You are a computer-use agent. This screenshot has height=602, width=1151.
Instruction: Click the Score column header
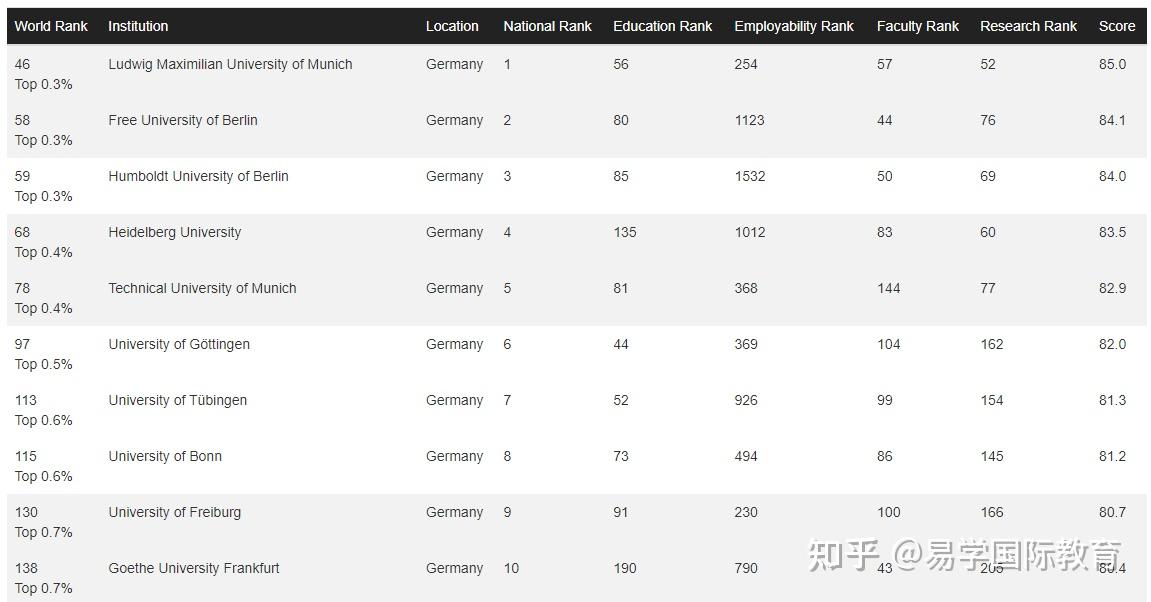point(1117,26)
